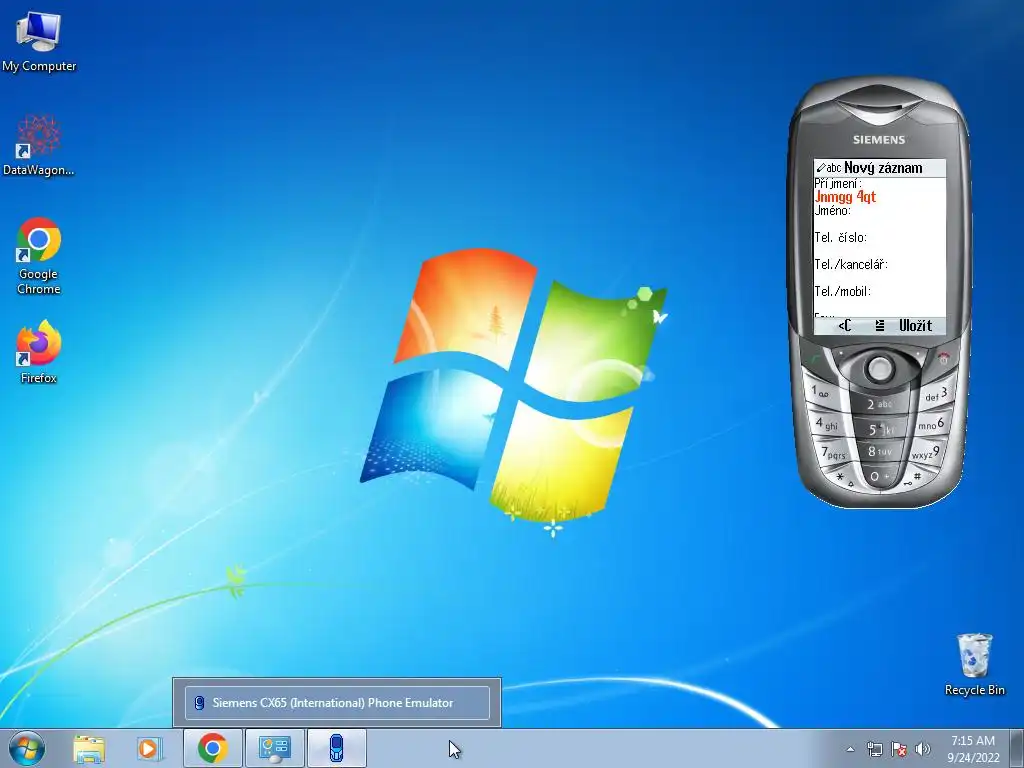The image size is (1024, 768).
Task: Tap the phone's 8 tuv key
Action: click(x=879, y=451)
